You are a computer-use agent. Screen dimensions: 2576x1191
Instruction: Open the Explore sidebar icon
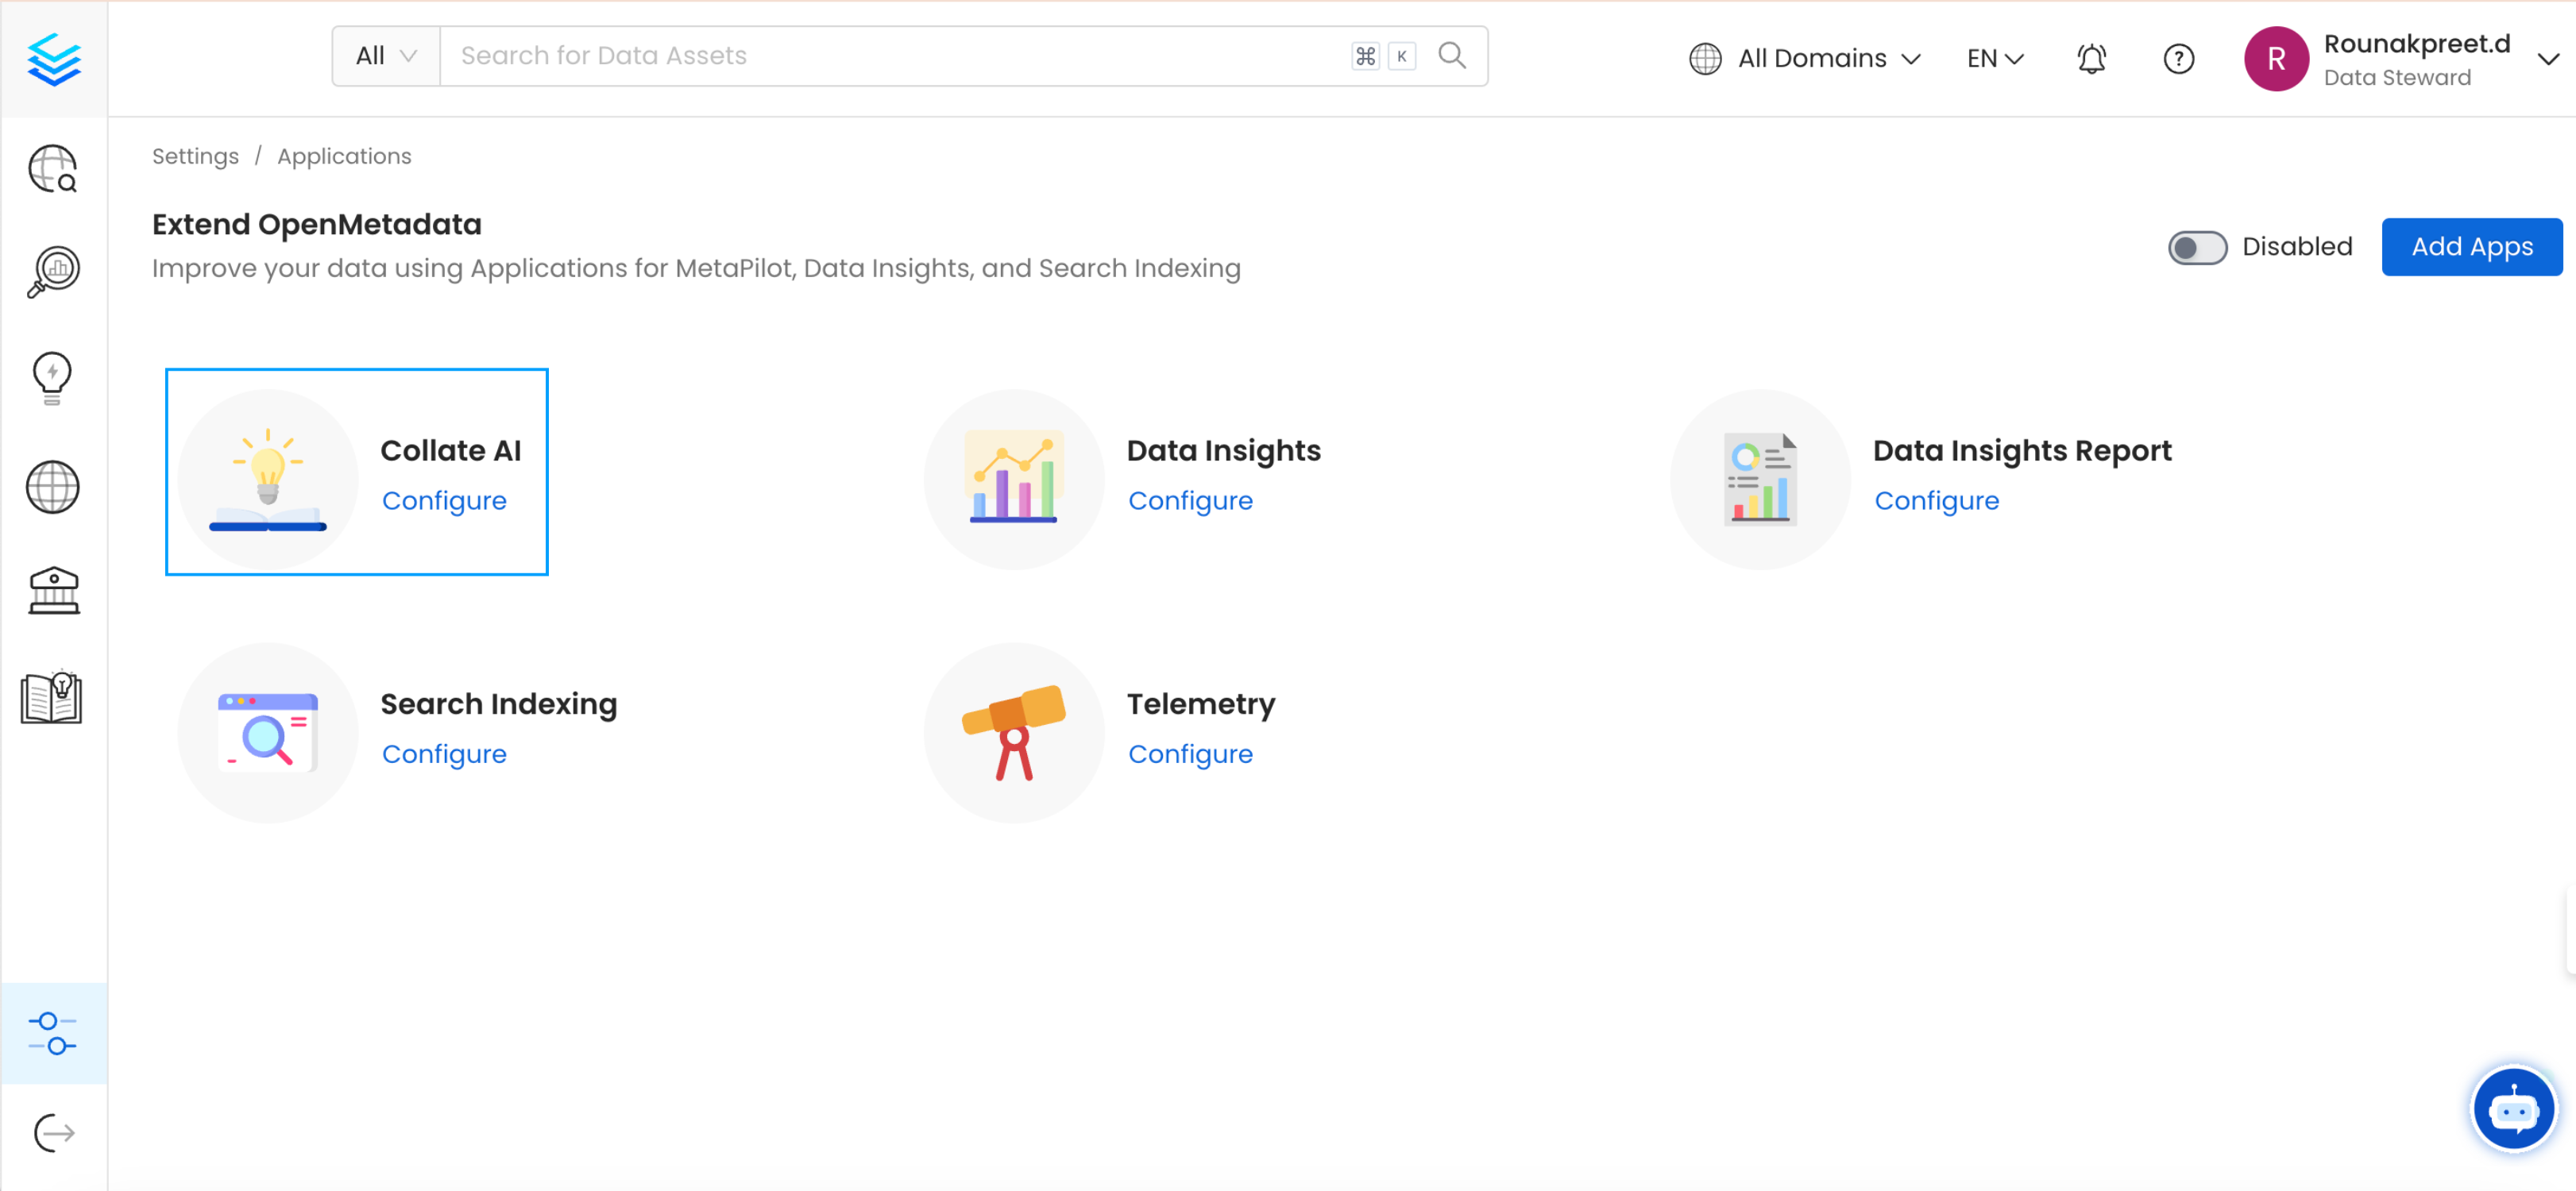click(53, 169)
